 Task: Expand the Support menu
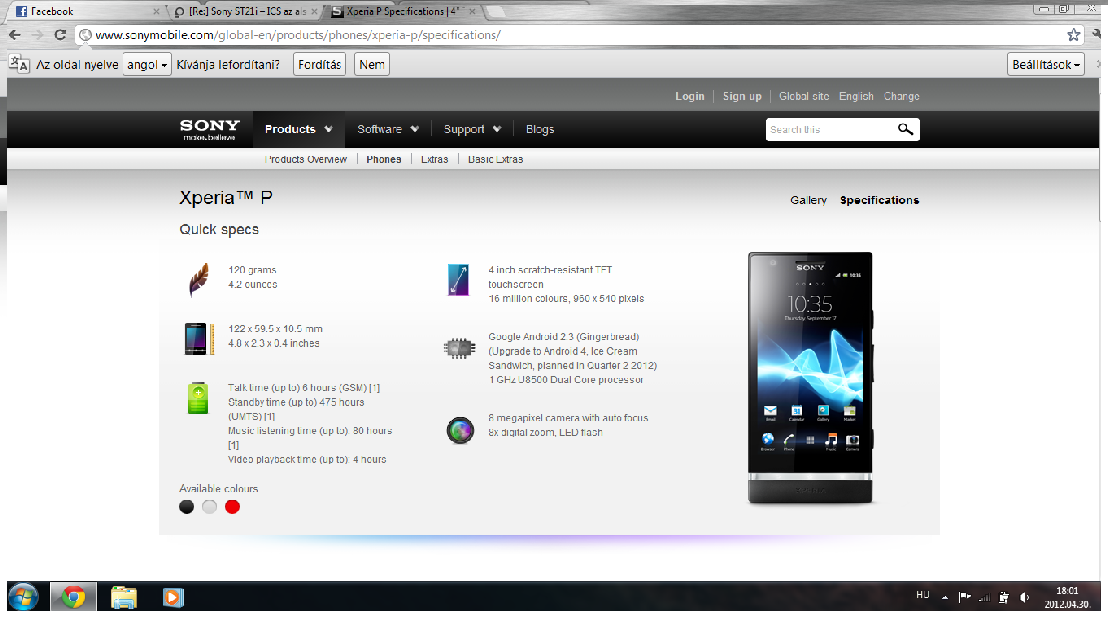tap(472, 129)
